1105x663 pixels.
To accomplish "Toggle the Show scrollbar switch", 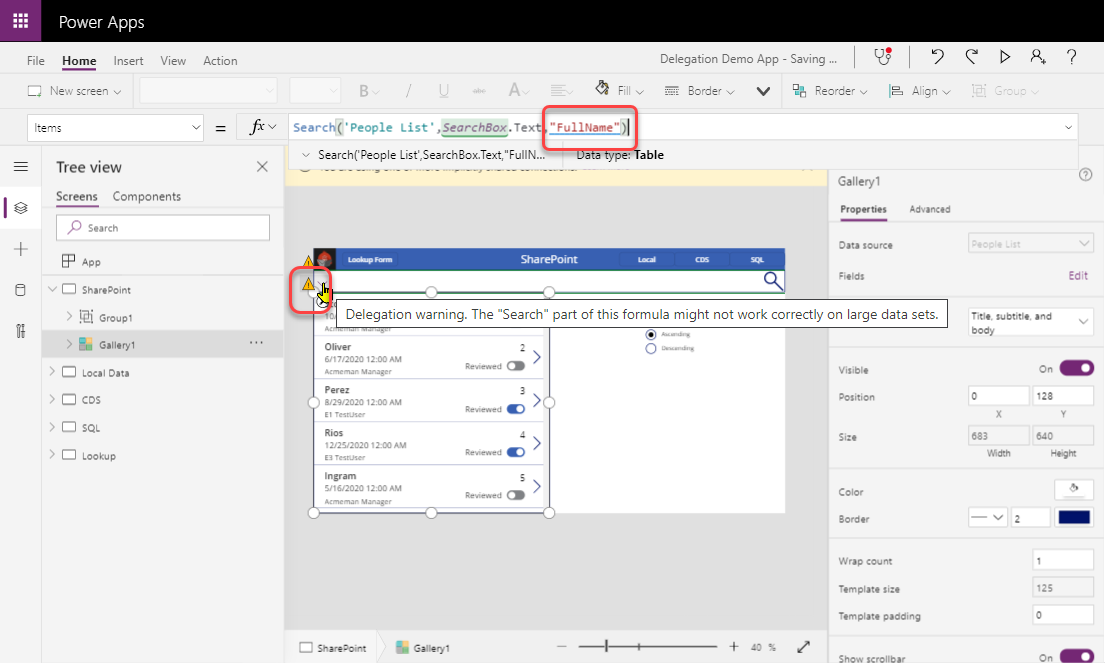I will pos(1076,657).
